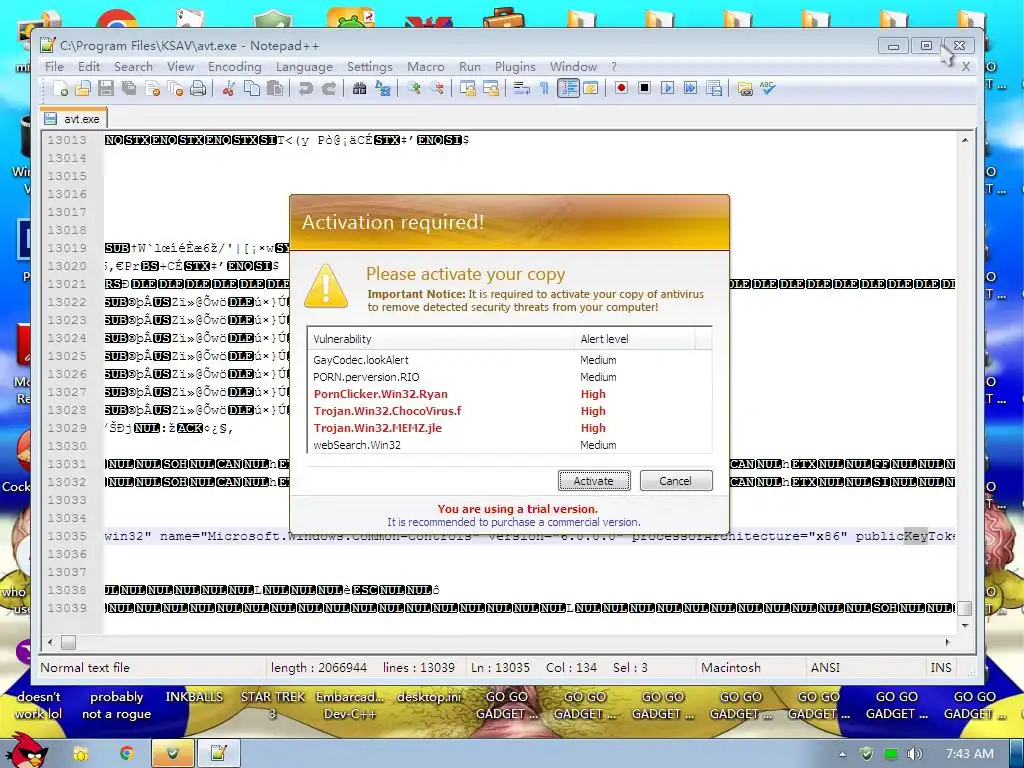
Task: Click the Record Macro red dot icon
Action: (621, 88)
